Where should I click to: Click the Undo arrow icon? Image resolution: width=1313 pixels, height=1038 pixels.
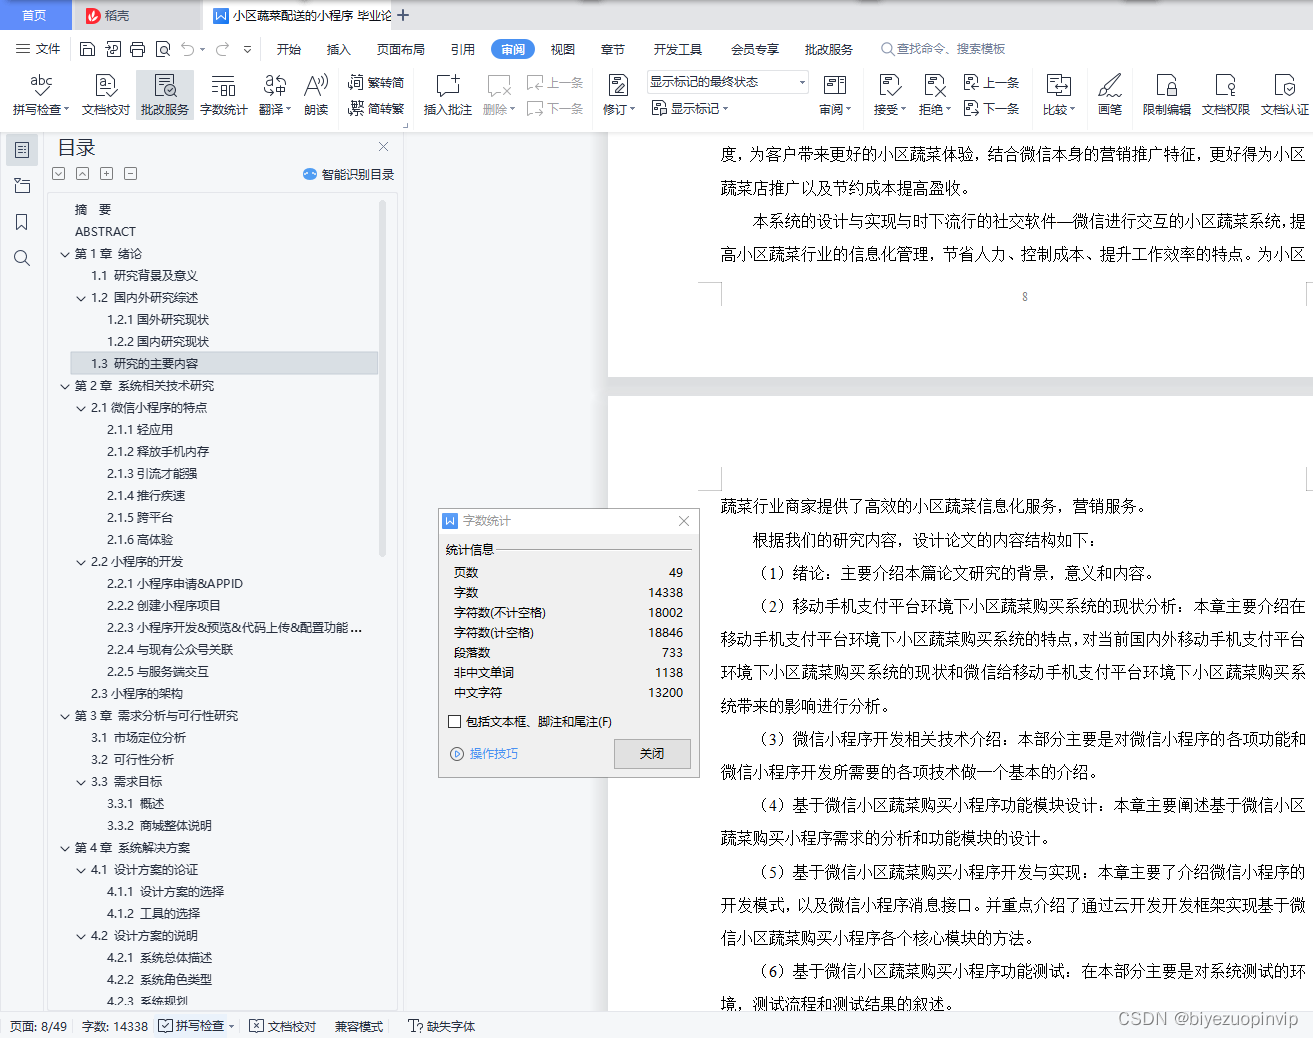point(187,49)
